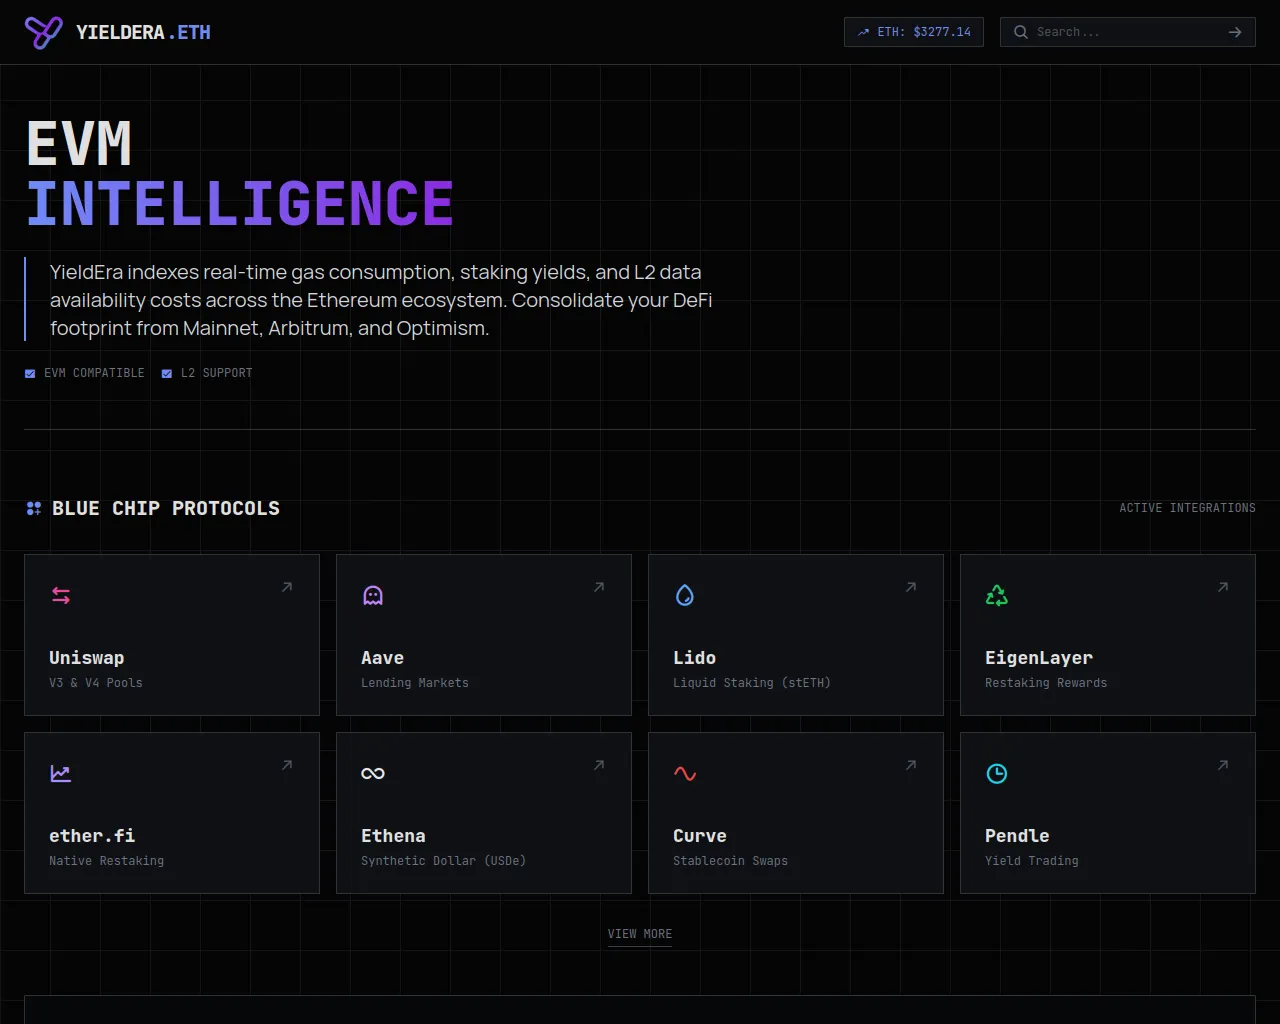The height and width of the screenshot is (1024, 1280).
Task: Click the 'Restaking Rewards' subtitle
Action: (x=1046, y=683)
